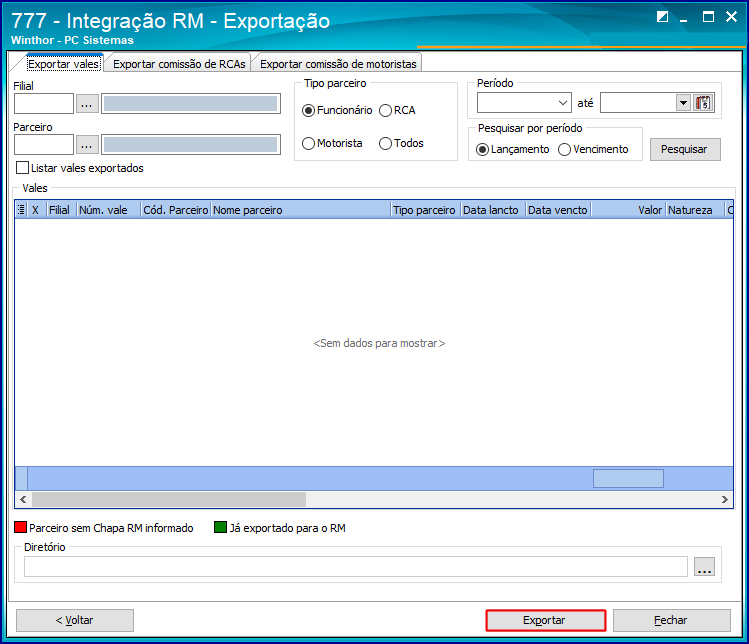
Task: Click the grid scroll right arrow
Action: [x=725, y=499]
